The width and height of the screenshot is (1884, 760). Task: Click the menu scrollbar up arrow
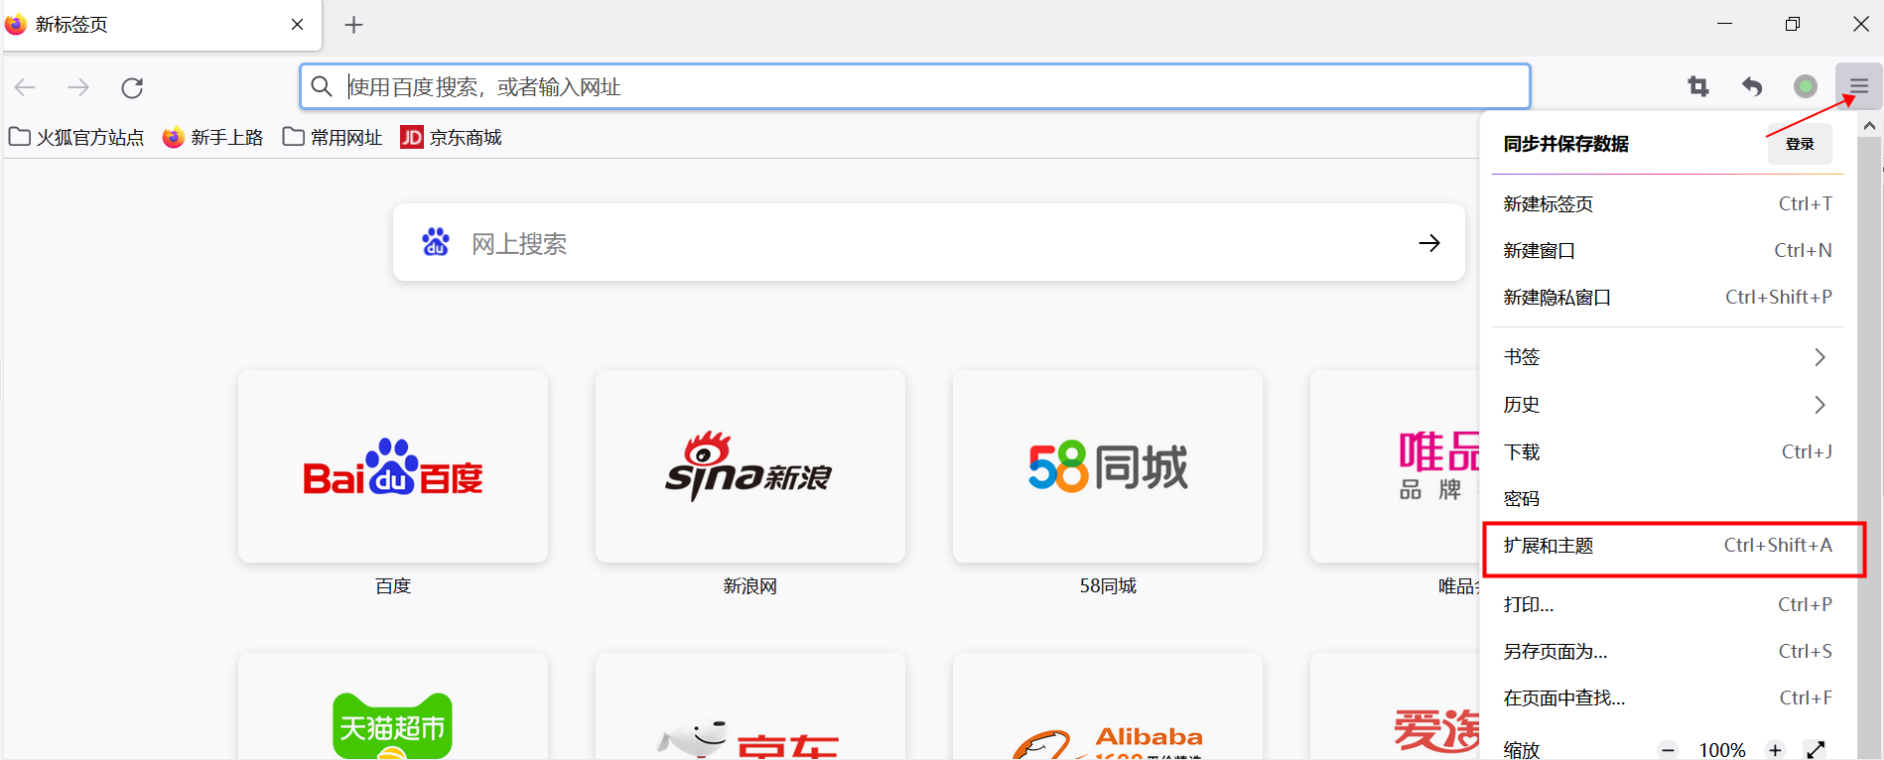1869,126
